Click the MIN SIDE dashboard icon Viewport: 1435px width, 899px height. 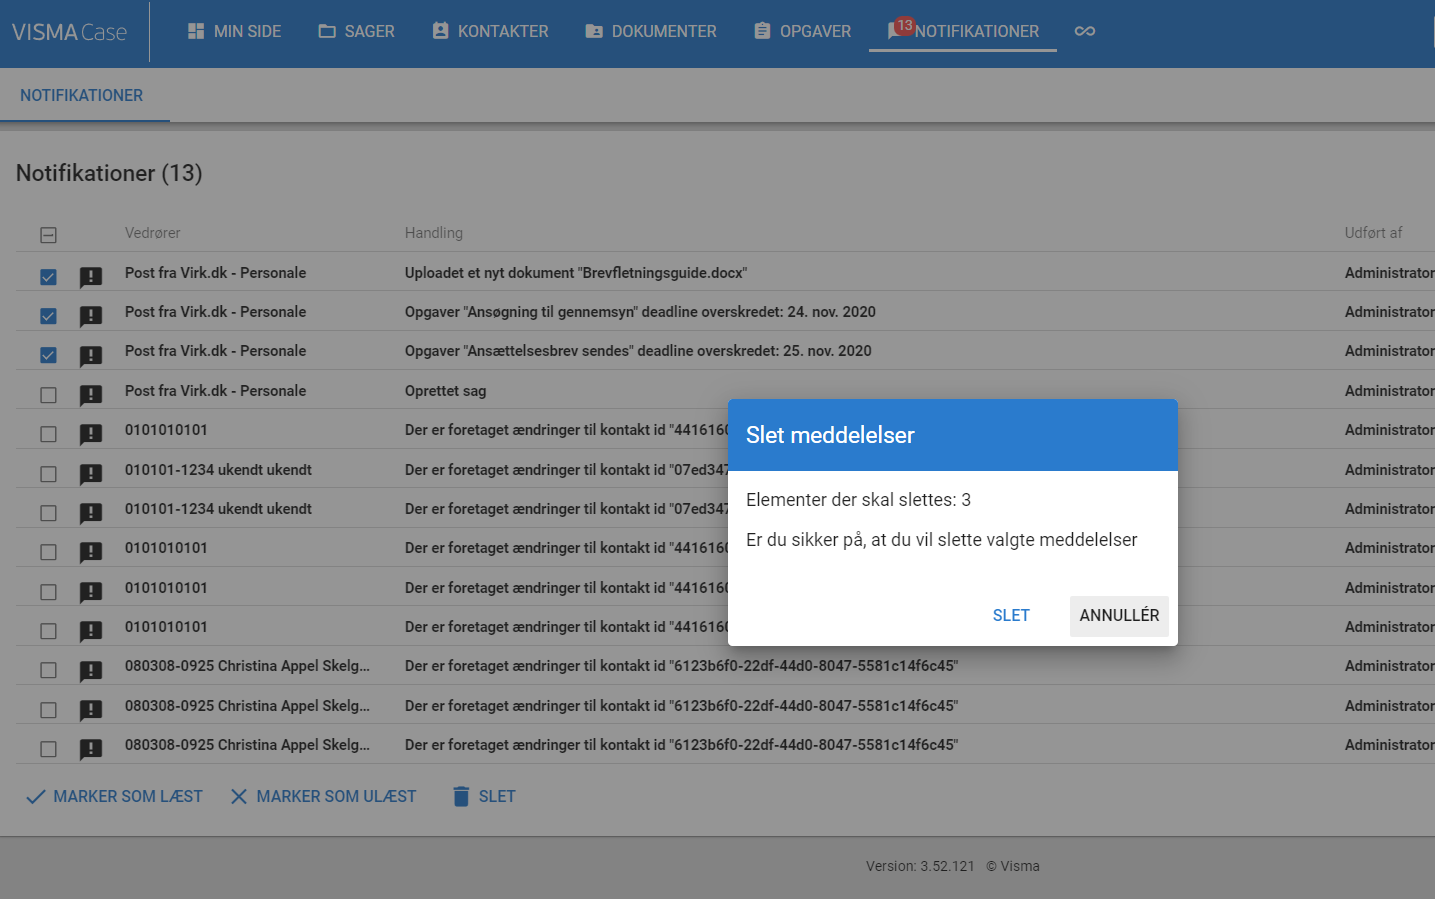tap(196, 31)
